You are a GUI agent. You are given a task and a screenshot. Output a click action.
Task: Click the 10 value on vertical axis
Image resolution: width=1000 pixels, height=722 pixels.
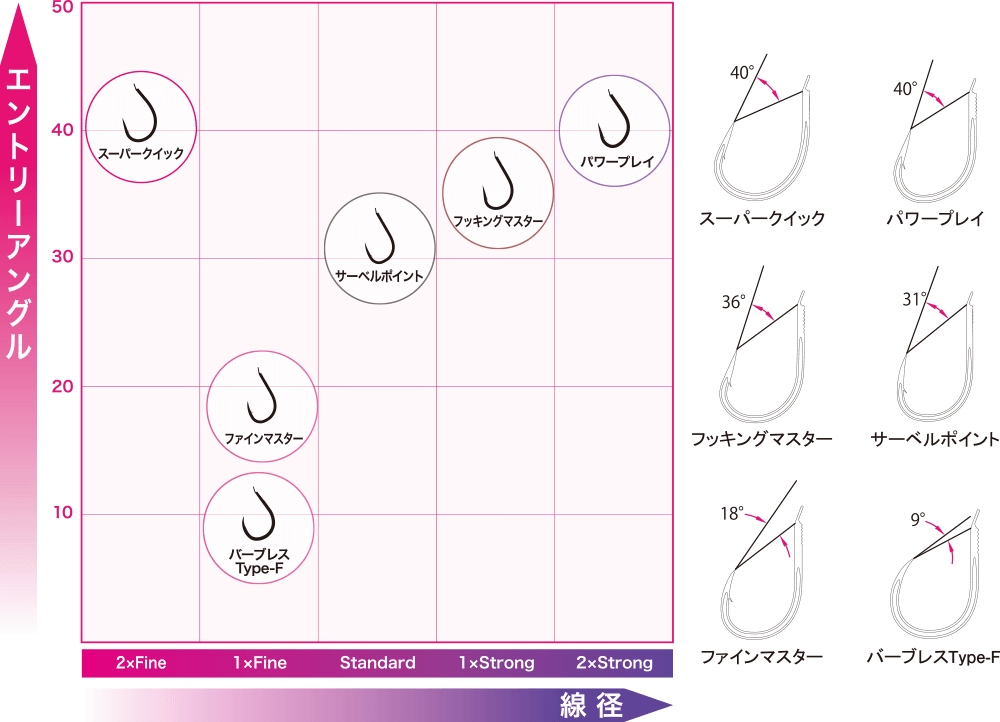[63, 512]
